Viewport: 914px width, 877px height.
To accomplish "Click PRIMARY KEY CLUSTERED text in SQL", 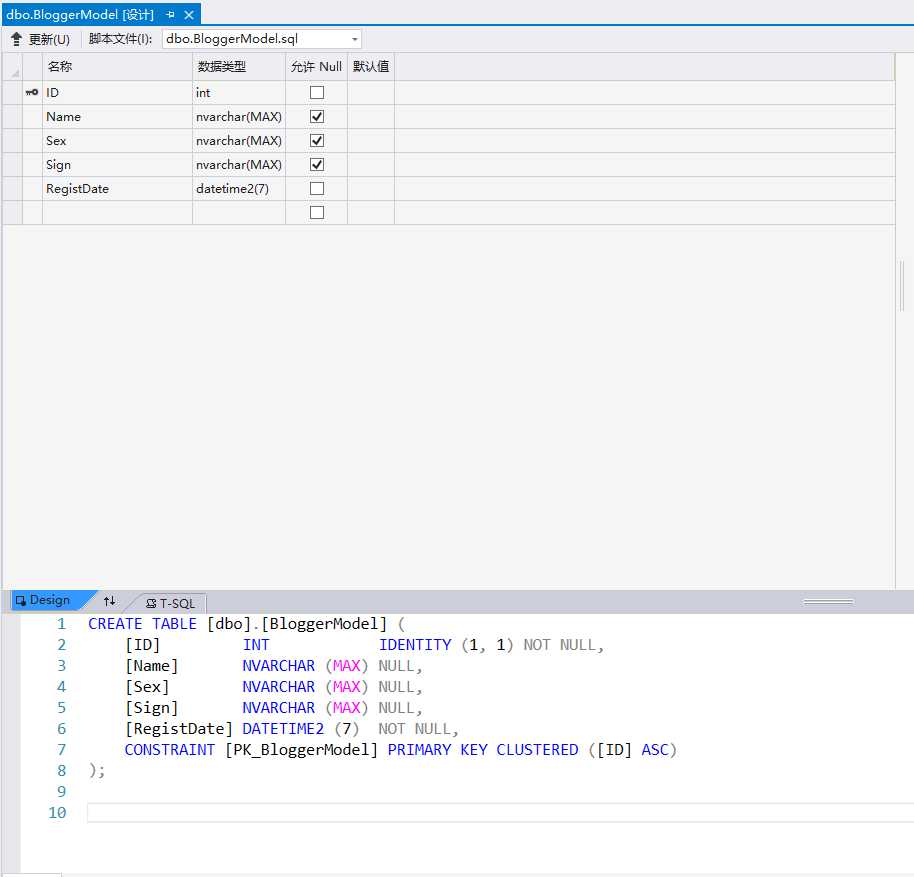I will (x=483, y=750).
